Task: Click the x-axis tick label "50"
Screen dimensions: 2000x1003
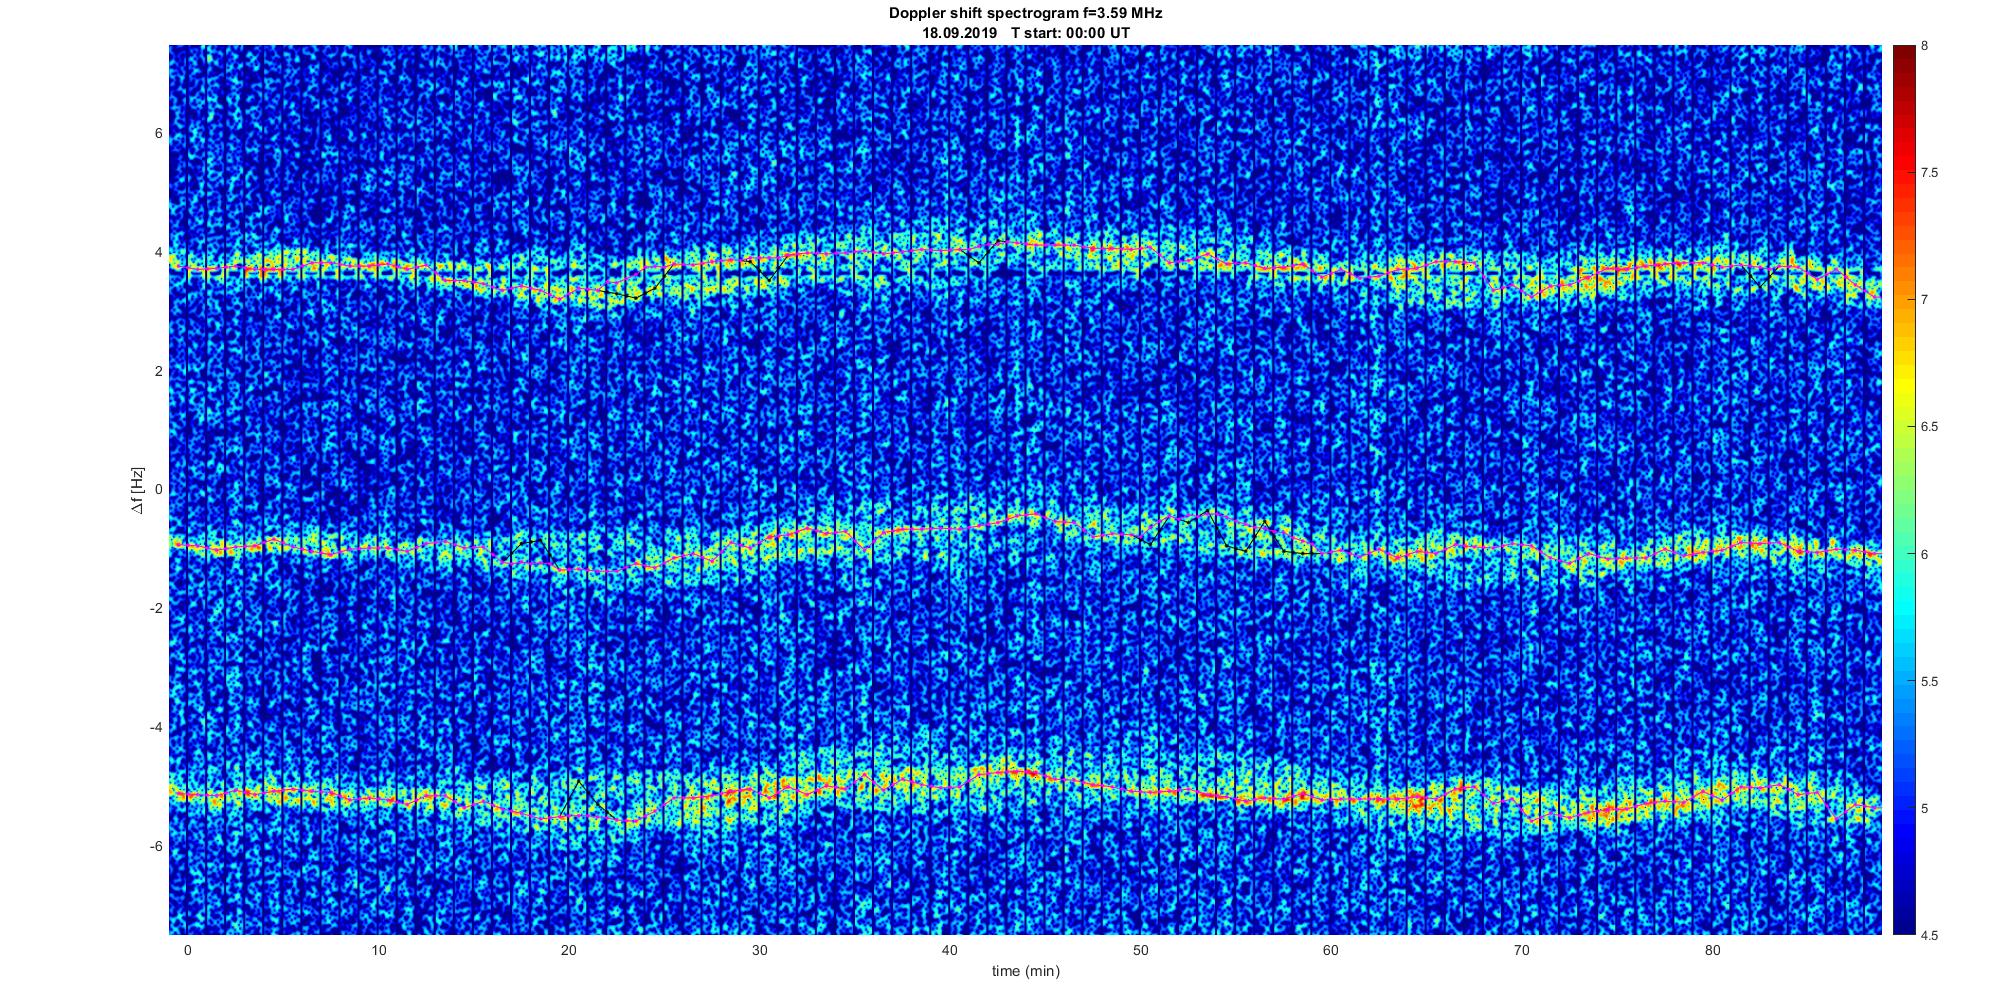Action: pyautogui.click(x=1140, y=950)
